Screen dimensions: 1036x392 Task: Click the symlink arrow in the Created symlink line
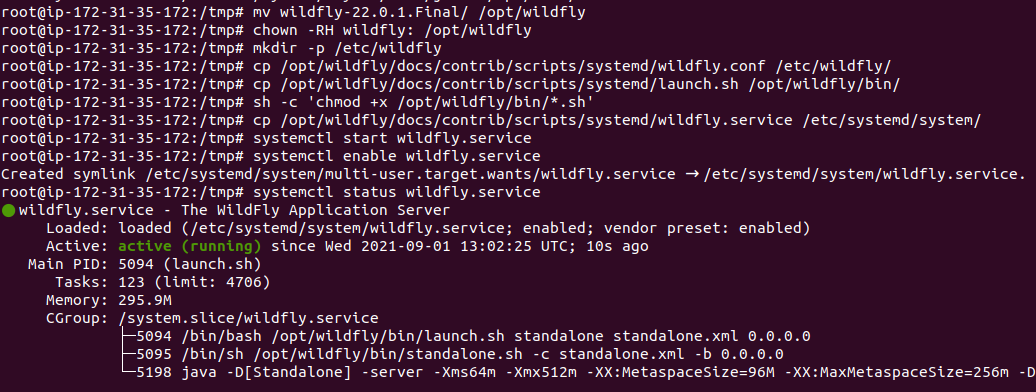click(x=690, y=175)
